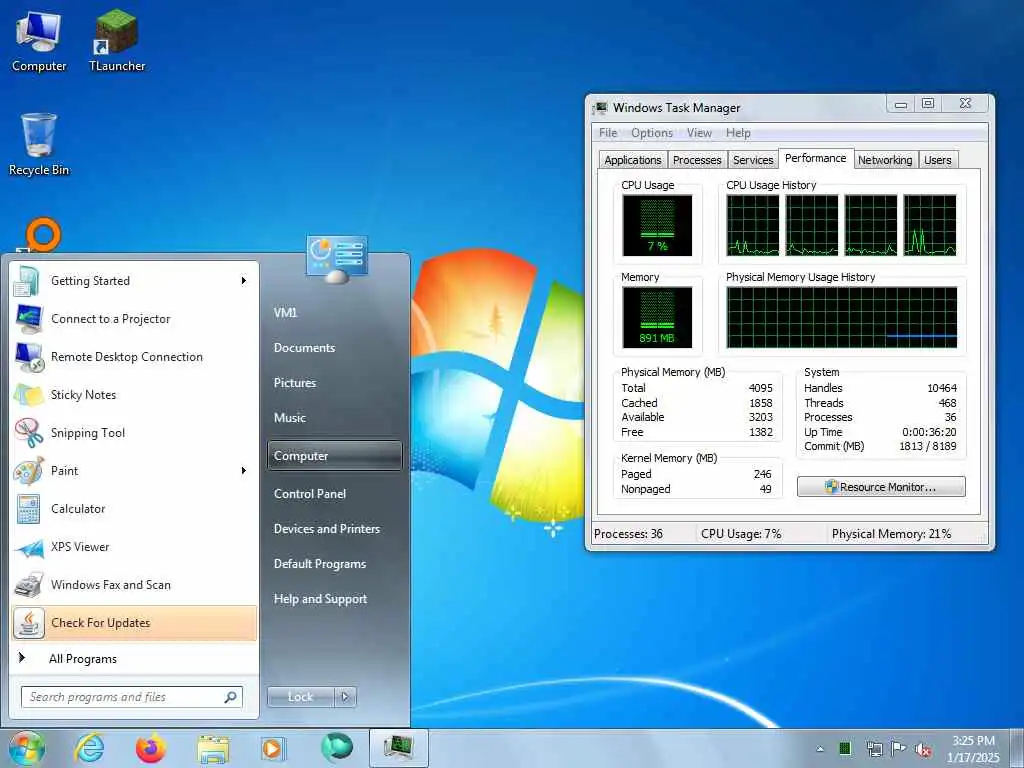
Task: Launch Firefox from the taskbar
Action: 150,748
